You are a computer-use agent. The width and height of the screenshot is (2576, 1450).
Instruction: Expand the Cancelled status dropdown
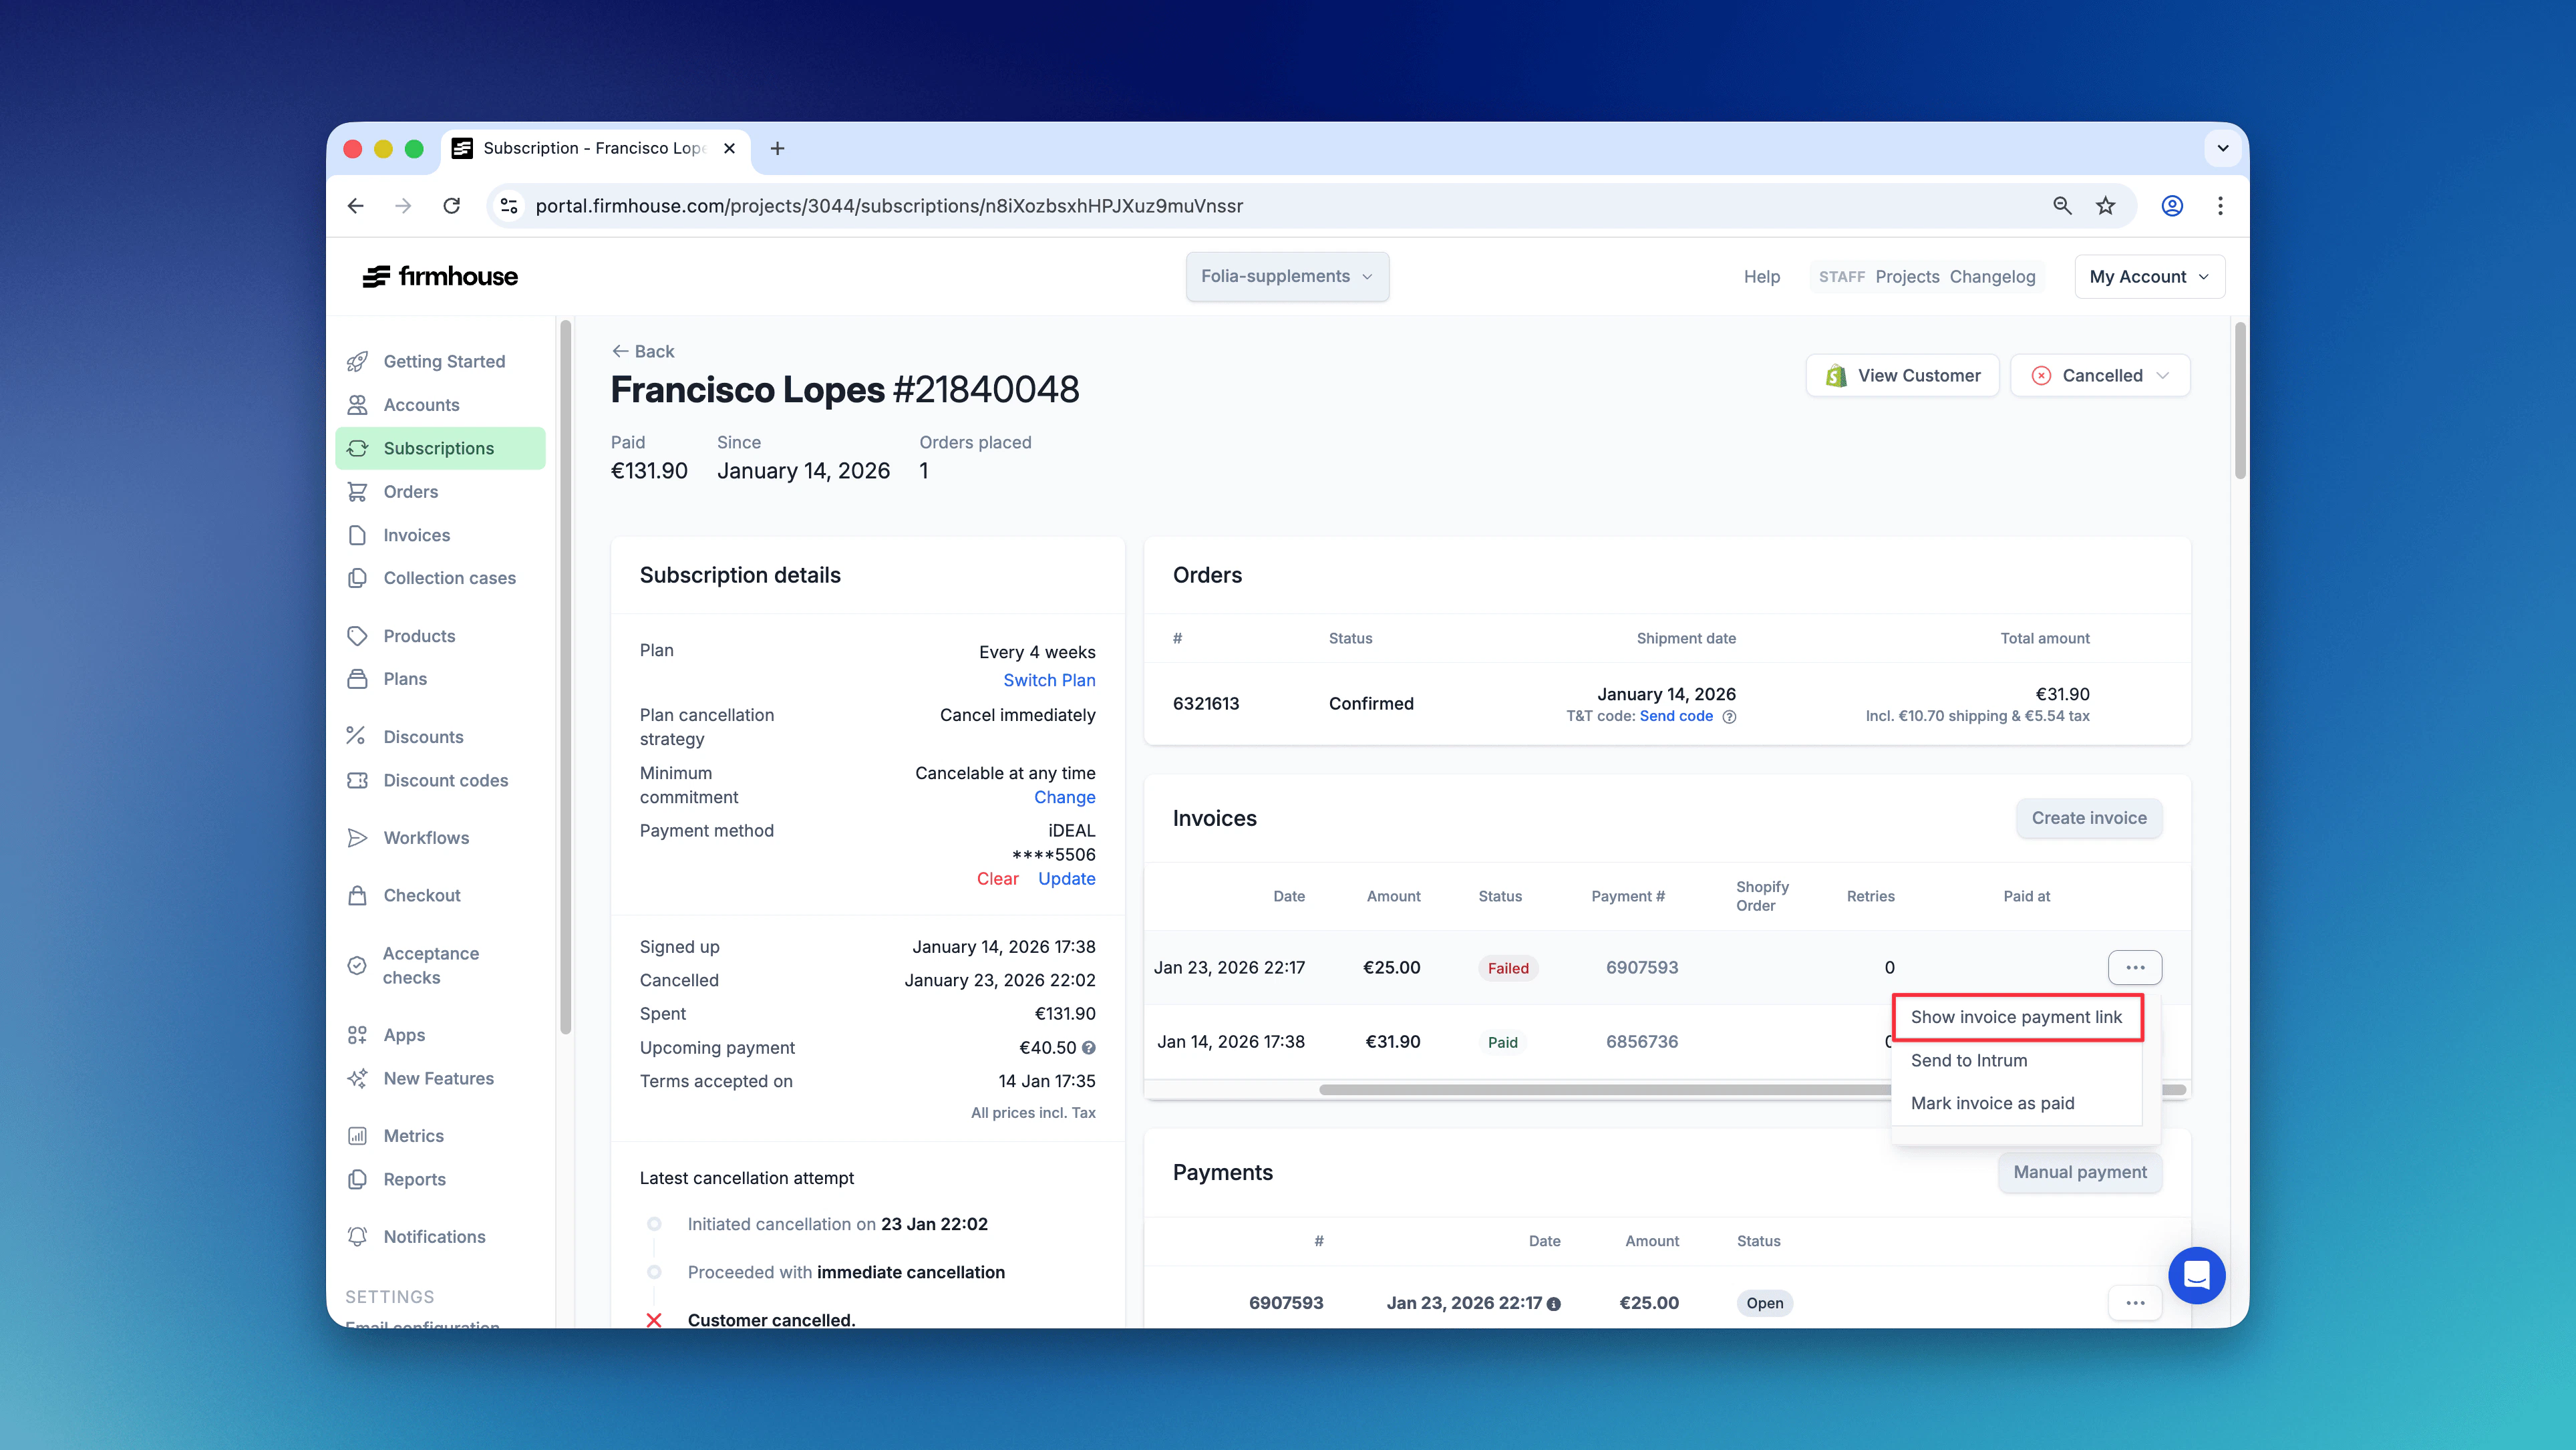(2100, 375)
